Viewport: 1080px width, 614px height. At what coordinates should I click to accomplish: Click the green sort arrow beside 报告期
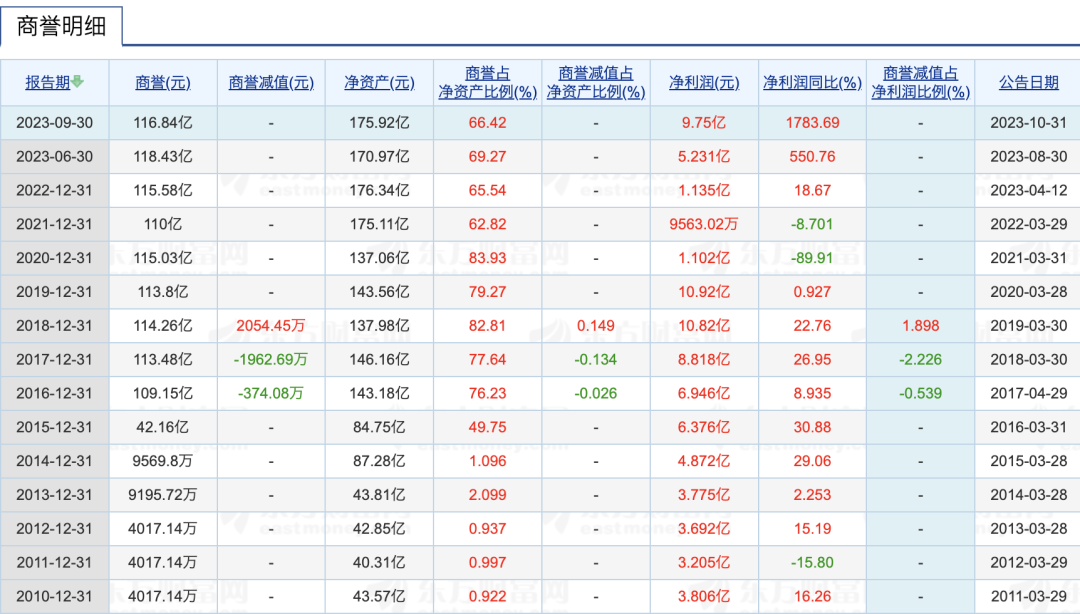[x=78, y=83]
